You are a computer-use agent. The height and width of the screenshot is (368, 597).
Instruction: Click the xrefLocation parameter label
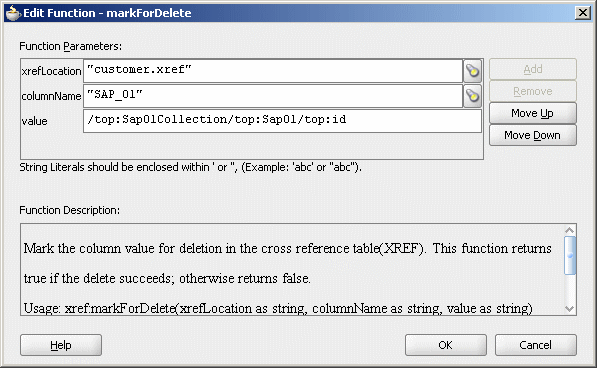51,71
